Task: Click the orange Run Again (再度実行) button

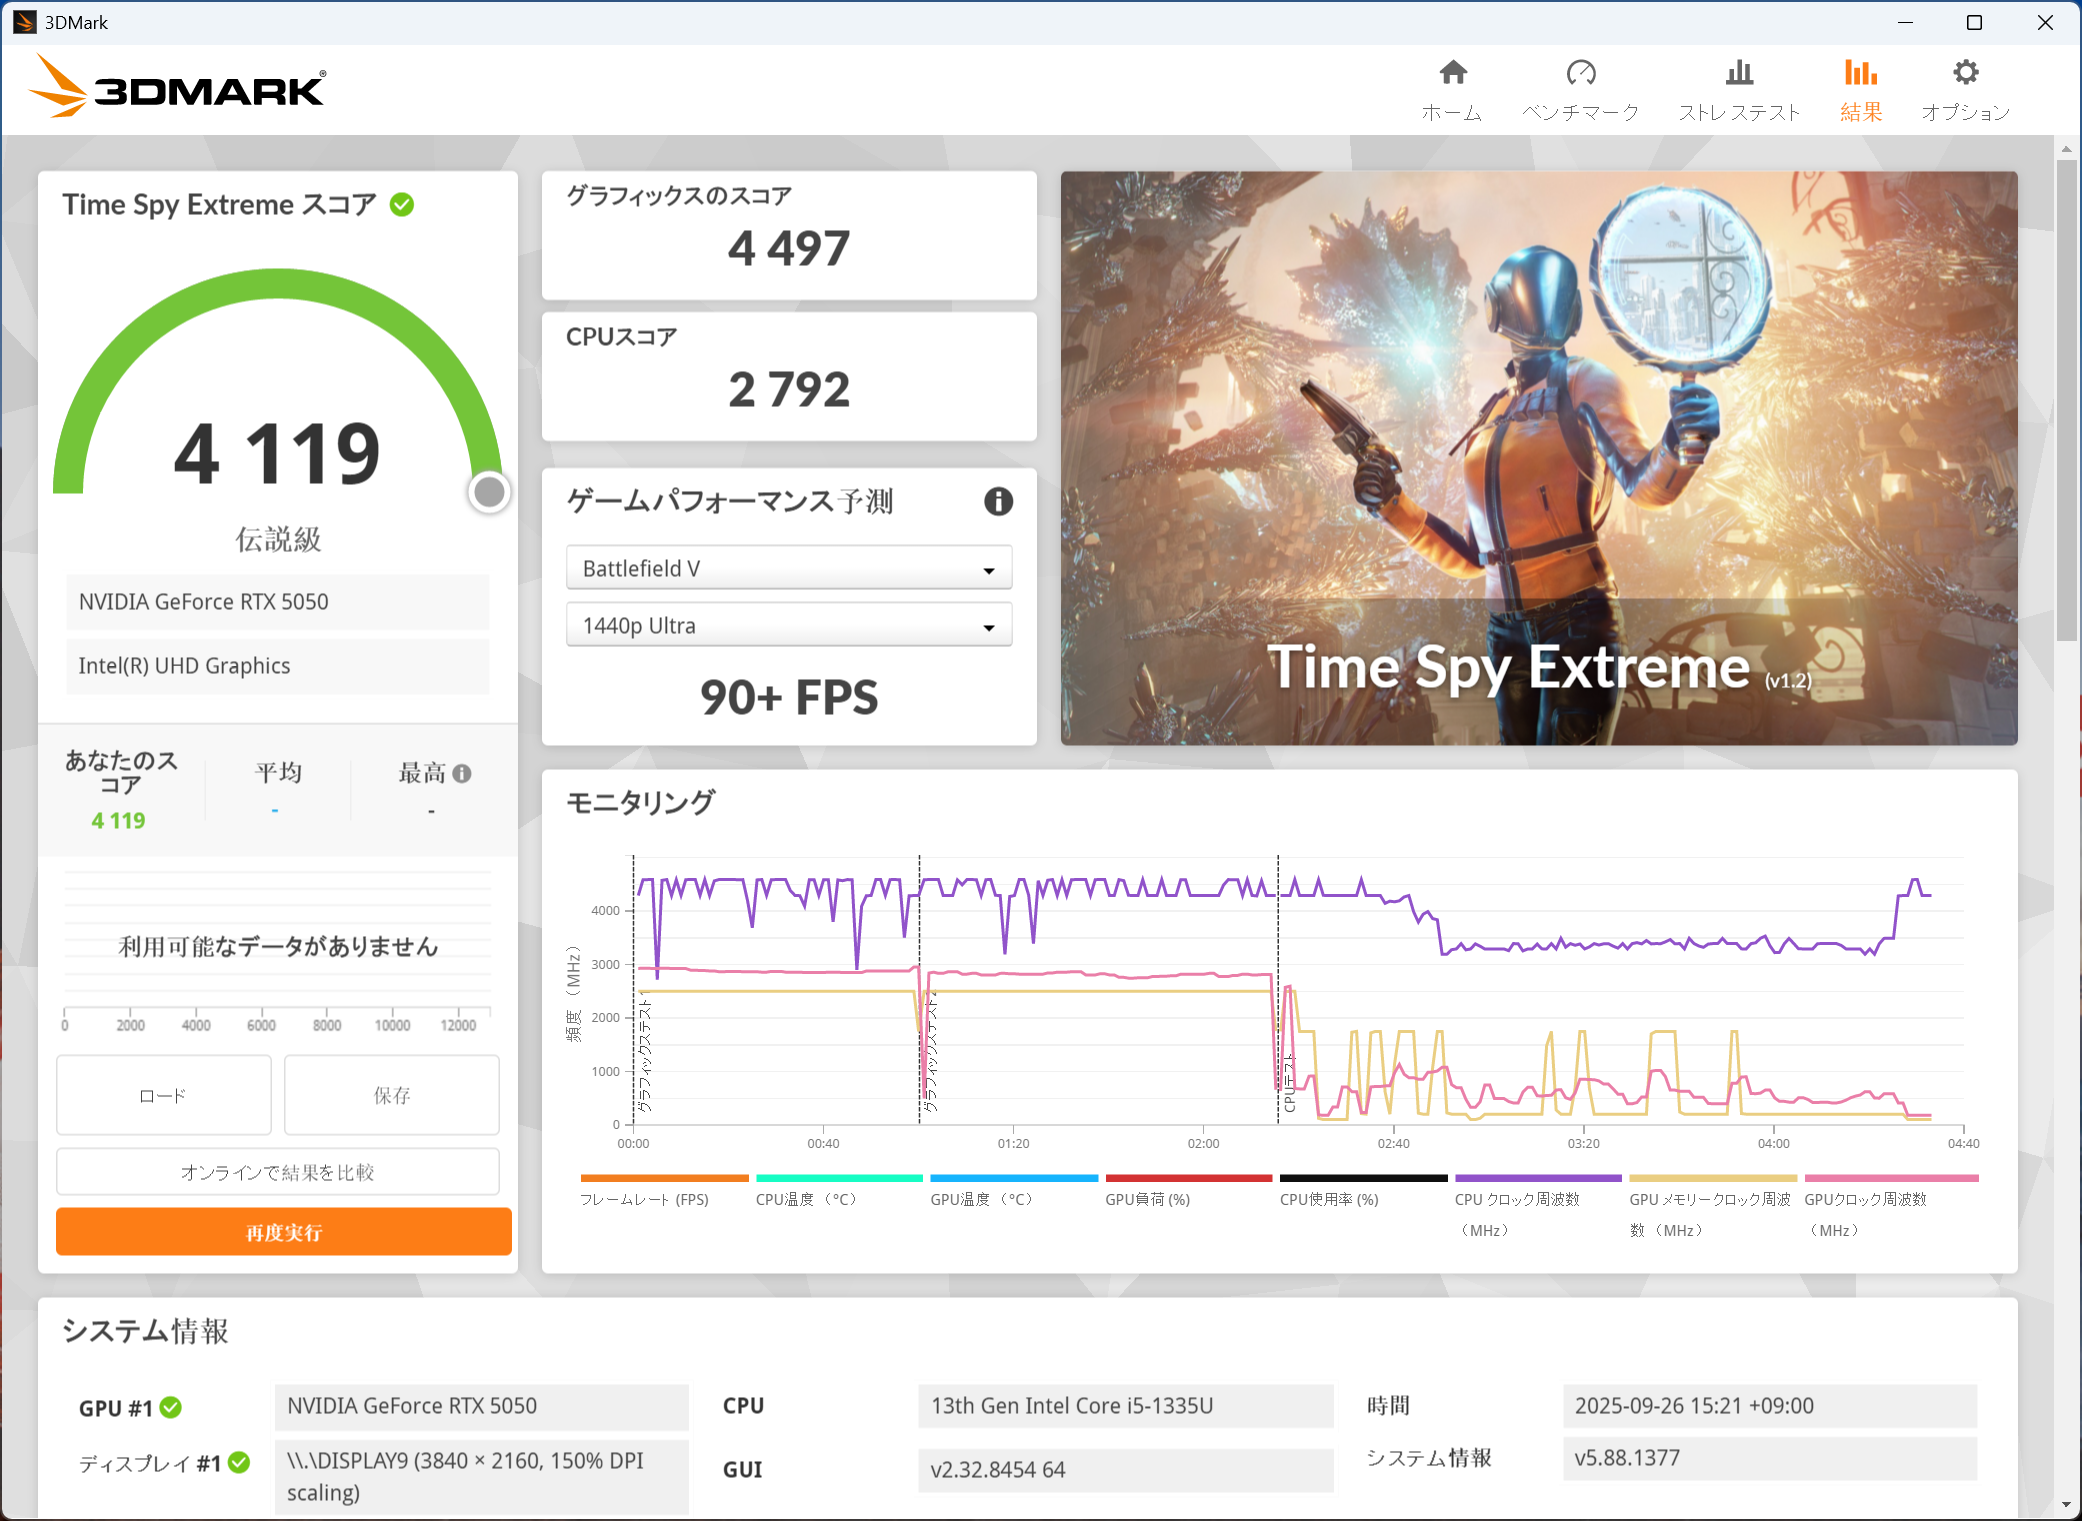Action: [283, 1232]
